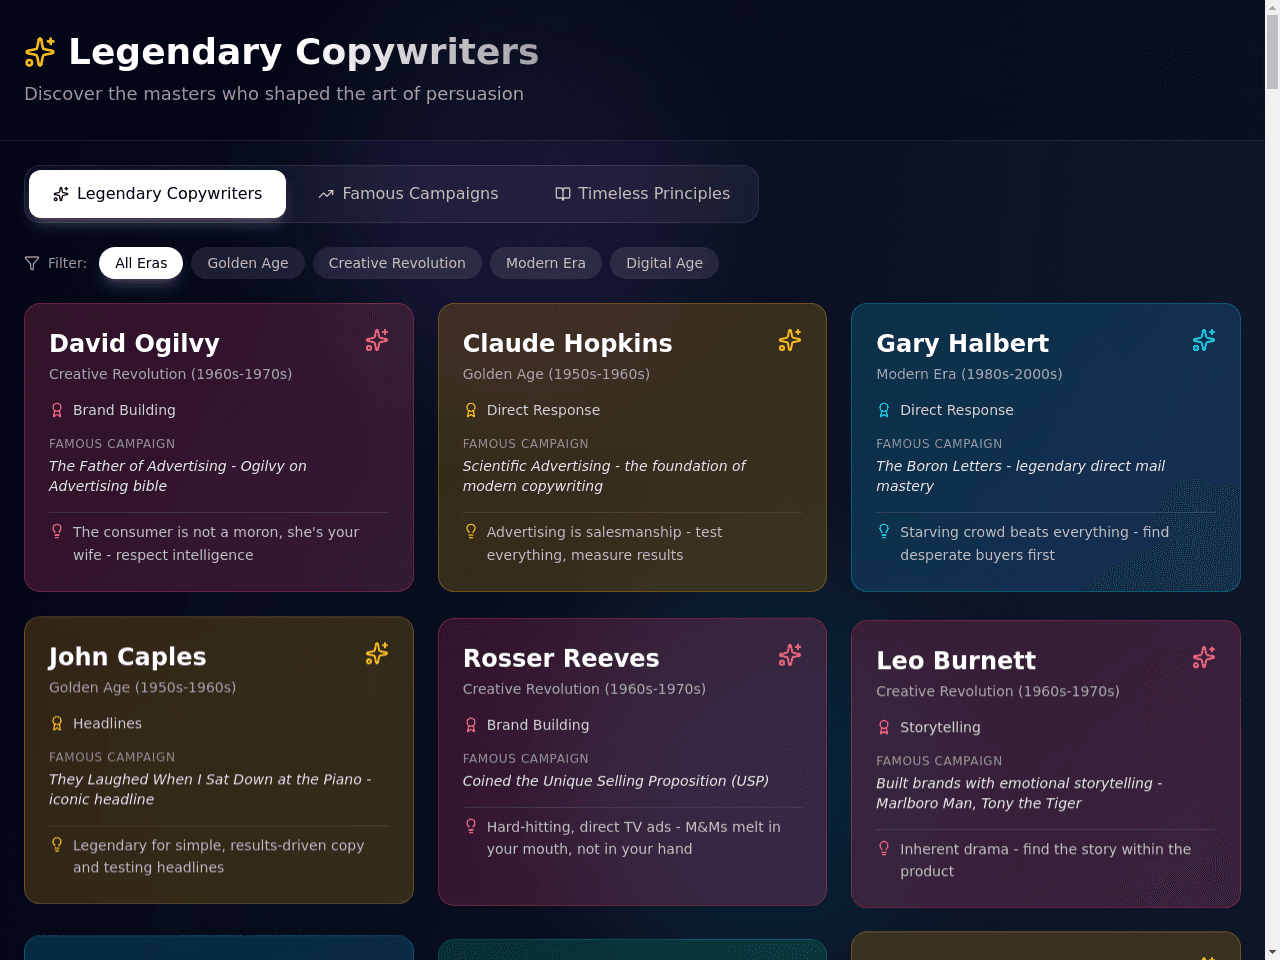Viewport: 1280px width, 960px height.
Task: Click the lightbulb icon on David Ogilvy card
Action: (x=57, y=531)
